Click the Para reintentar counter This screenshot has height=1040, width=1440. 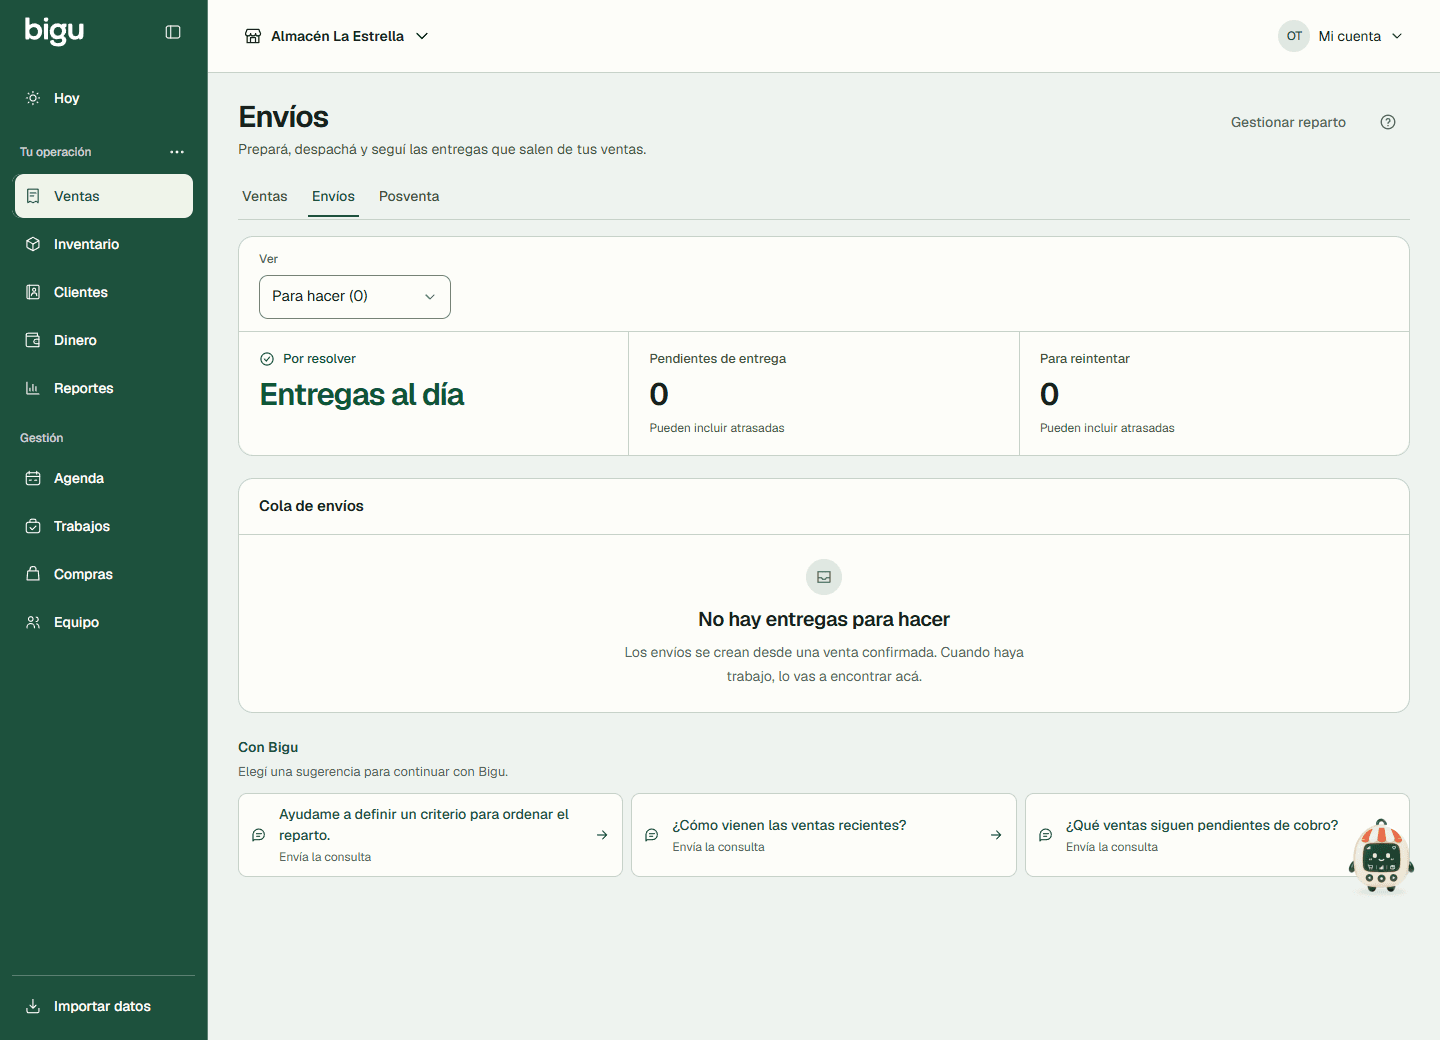1214,394
